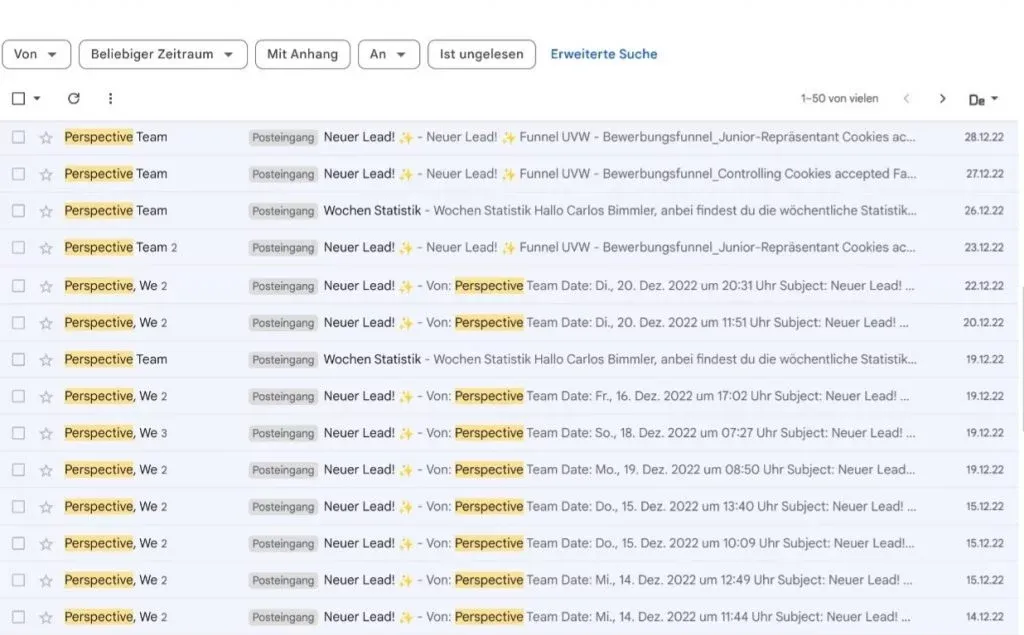Open the Beliebiger Zeitraum dropdown
Image resolution: width=1024 pixels, height=635 pixels.
(162, 54)
